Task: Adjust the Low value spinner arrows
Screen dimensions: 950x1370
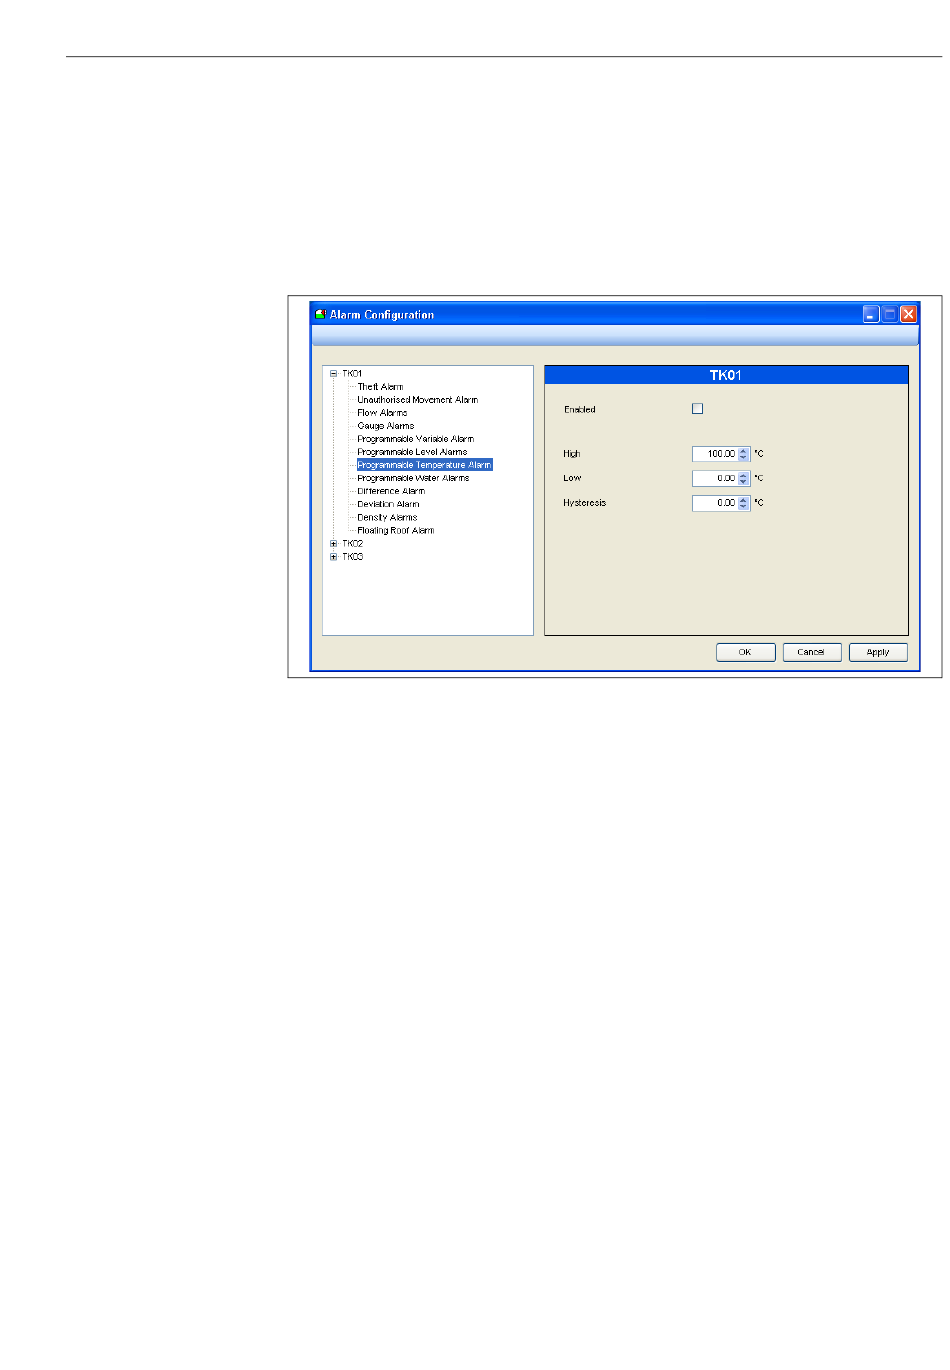Action: pos(743,479)
